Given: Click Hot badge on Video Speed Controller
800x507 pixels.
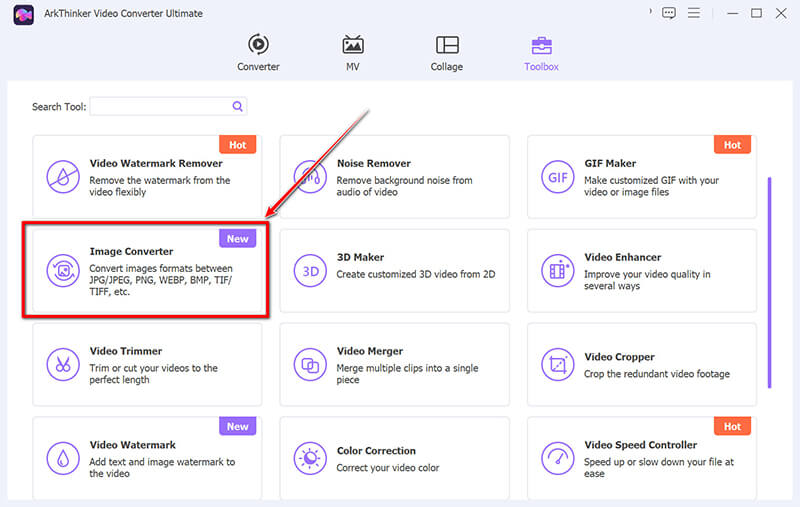Looking at the screenshot, I should pos(732,426).
